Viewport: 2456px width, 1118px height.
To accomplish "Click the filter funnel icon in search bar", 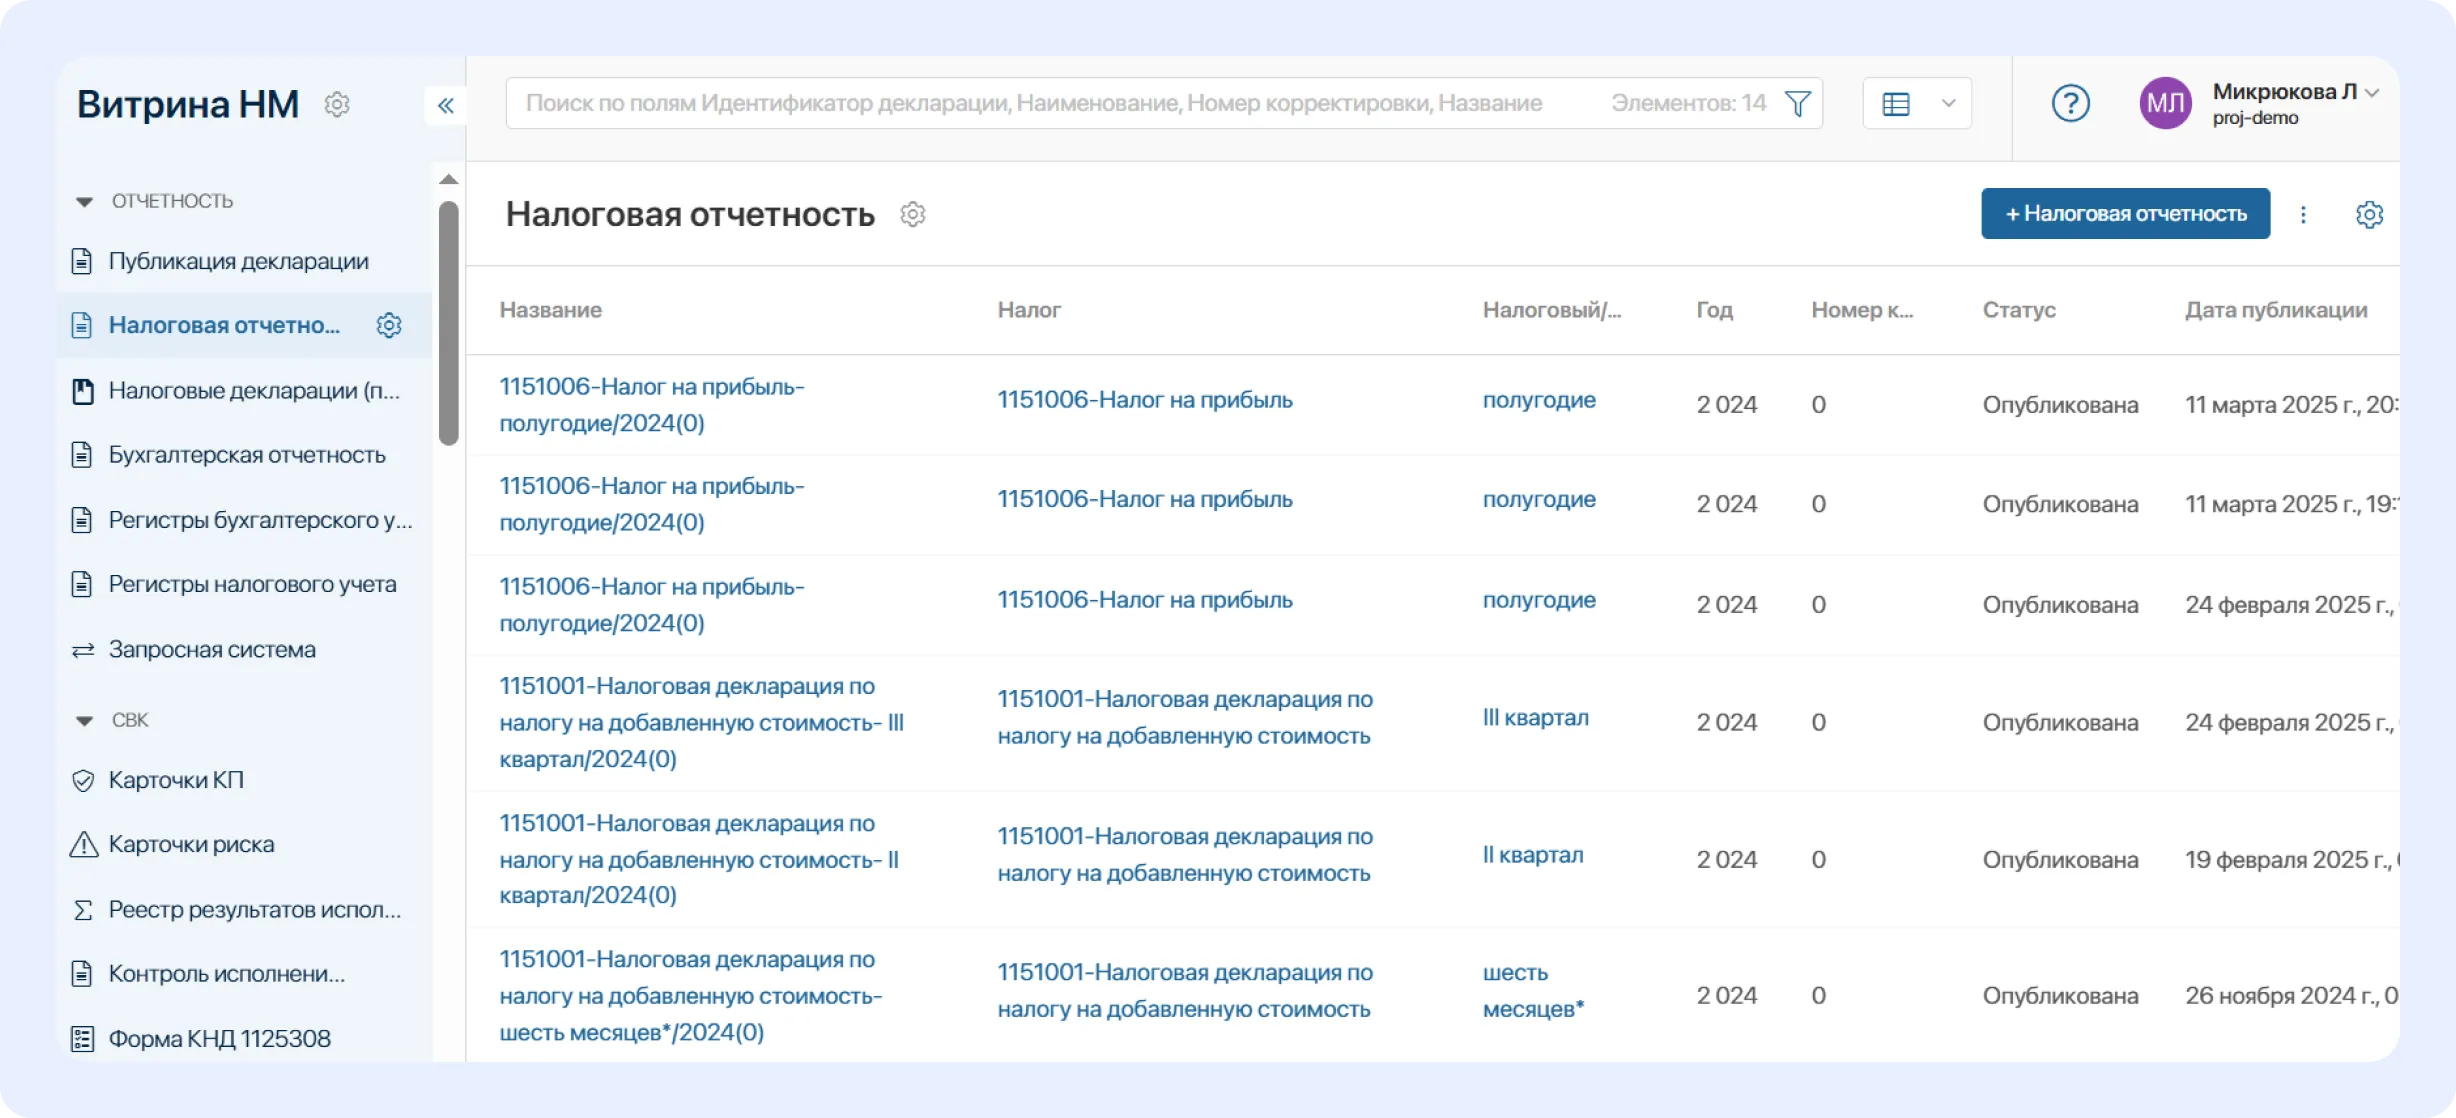I will click(1797, 104).
